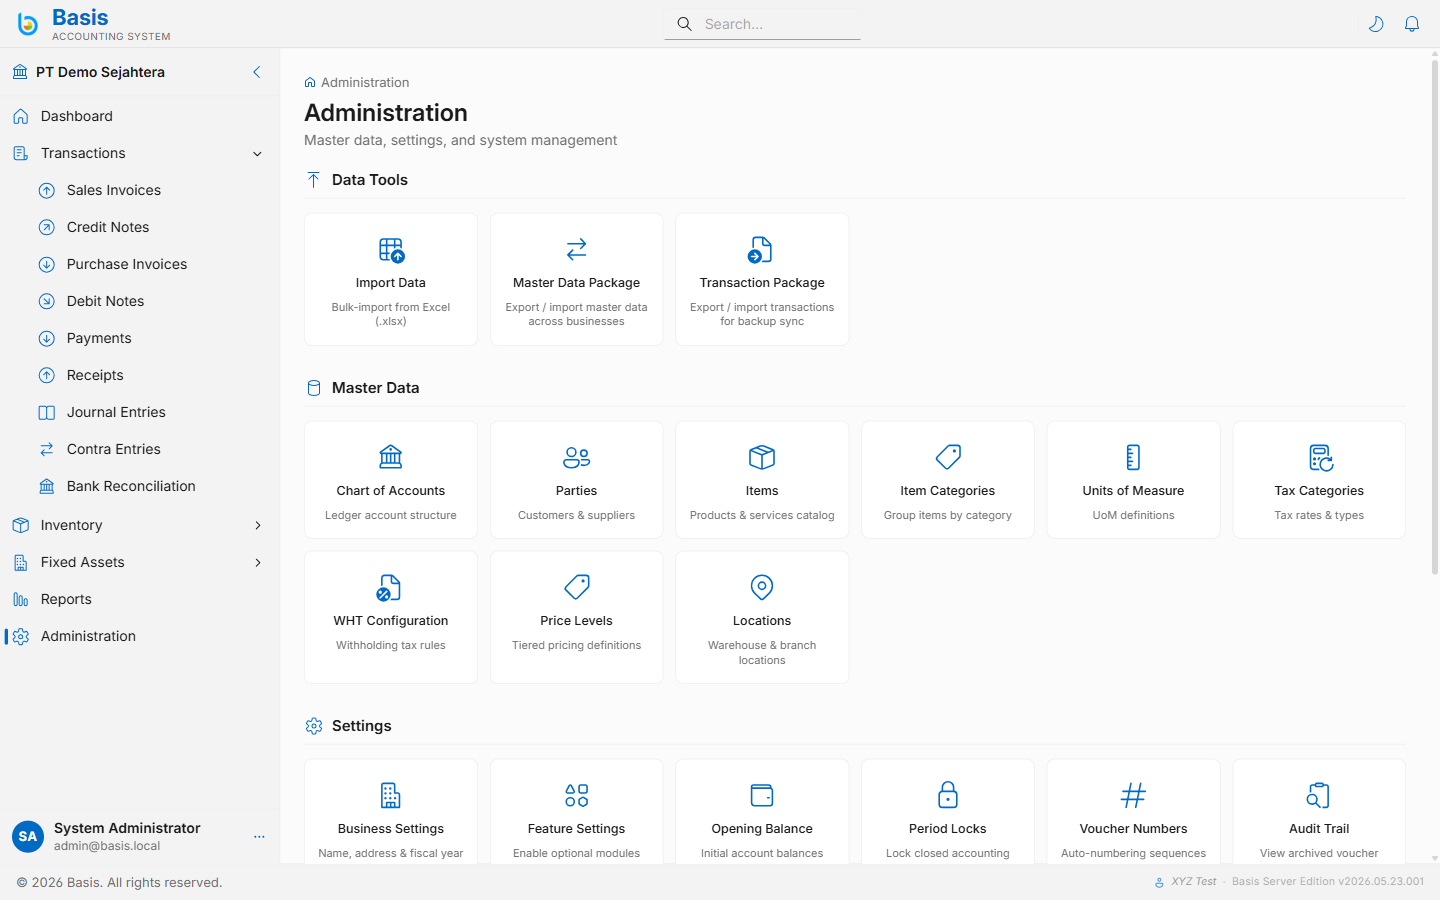This screenshot has width=1440, height=900.
Task: Open Transaction Package file icon
Action: [761, 249]
